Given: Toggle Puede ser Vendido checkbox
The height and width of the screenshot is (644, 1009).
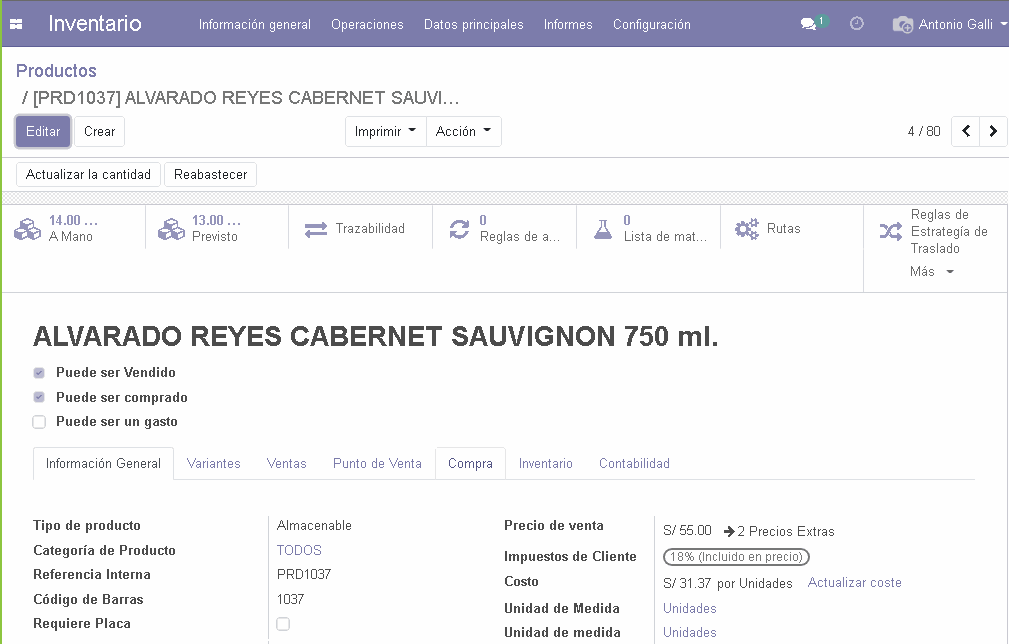Looking at the screenshot, I should (39, 373).
